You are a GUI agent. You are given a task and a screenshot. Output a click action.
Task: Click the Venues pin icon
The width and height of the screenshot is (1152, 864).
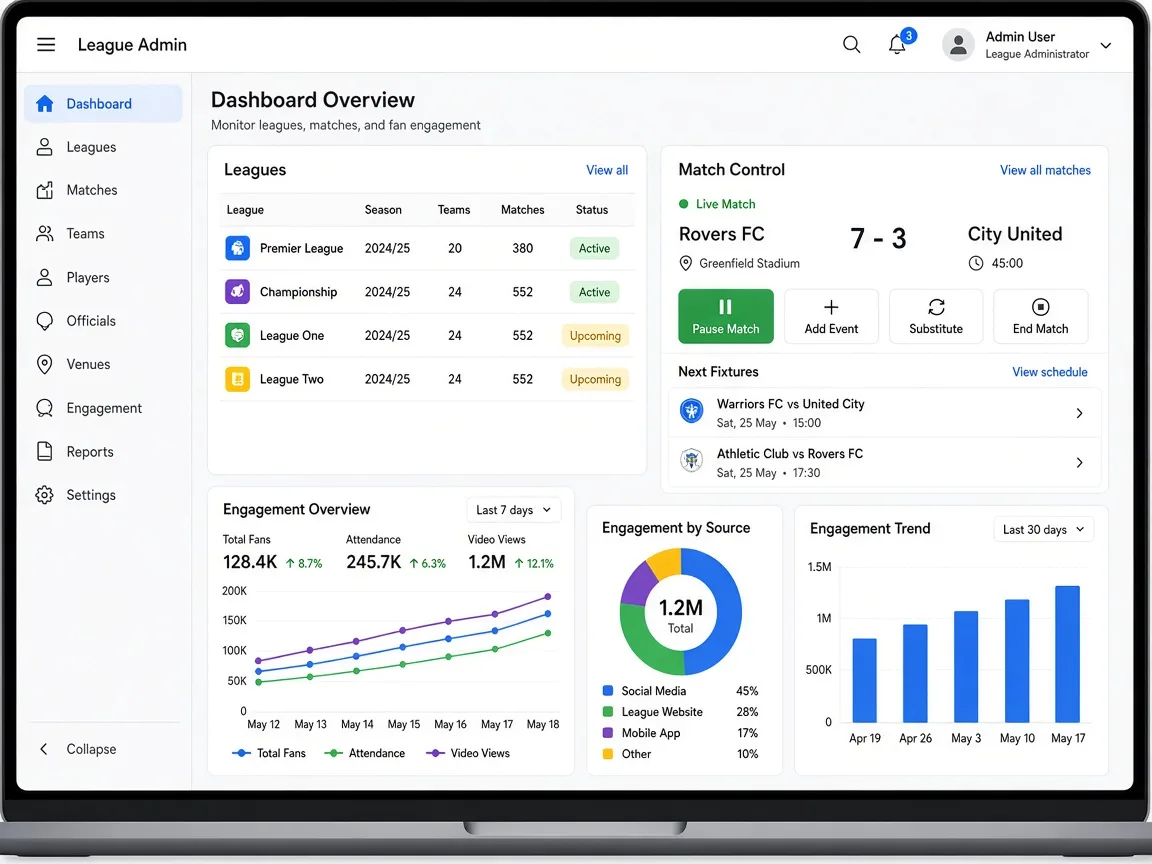(x=45, y=364)
